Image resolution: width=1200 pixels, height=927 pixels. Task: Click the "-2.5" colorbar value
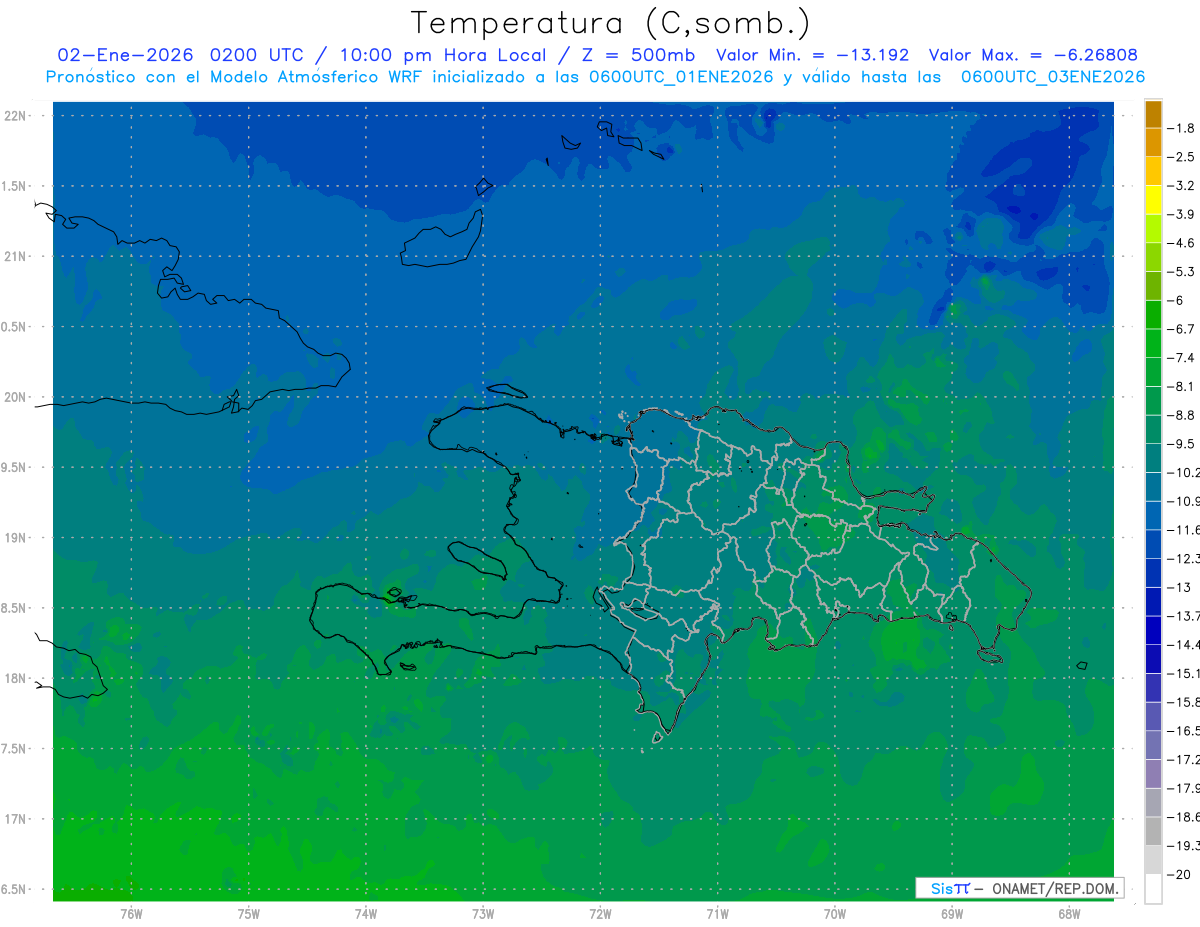point(1182,157)
